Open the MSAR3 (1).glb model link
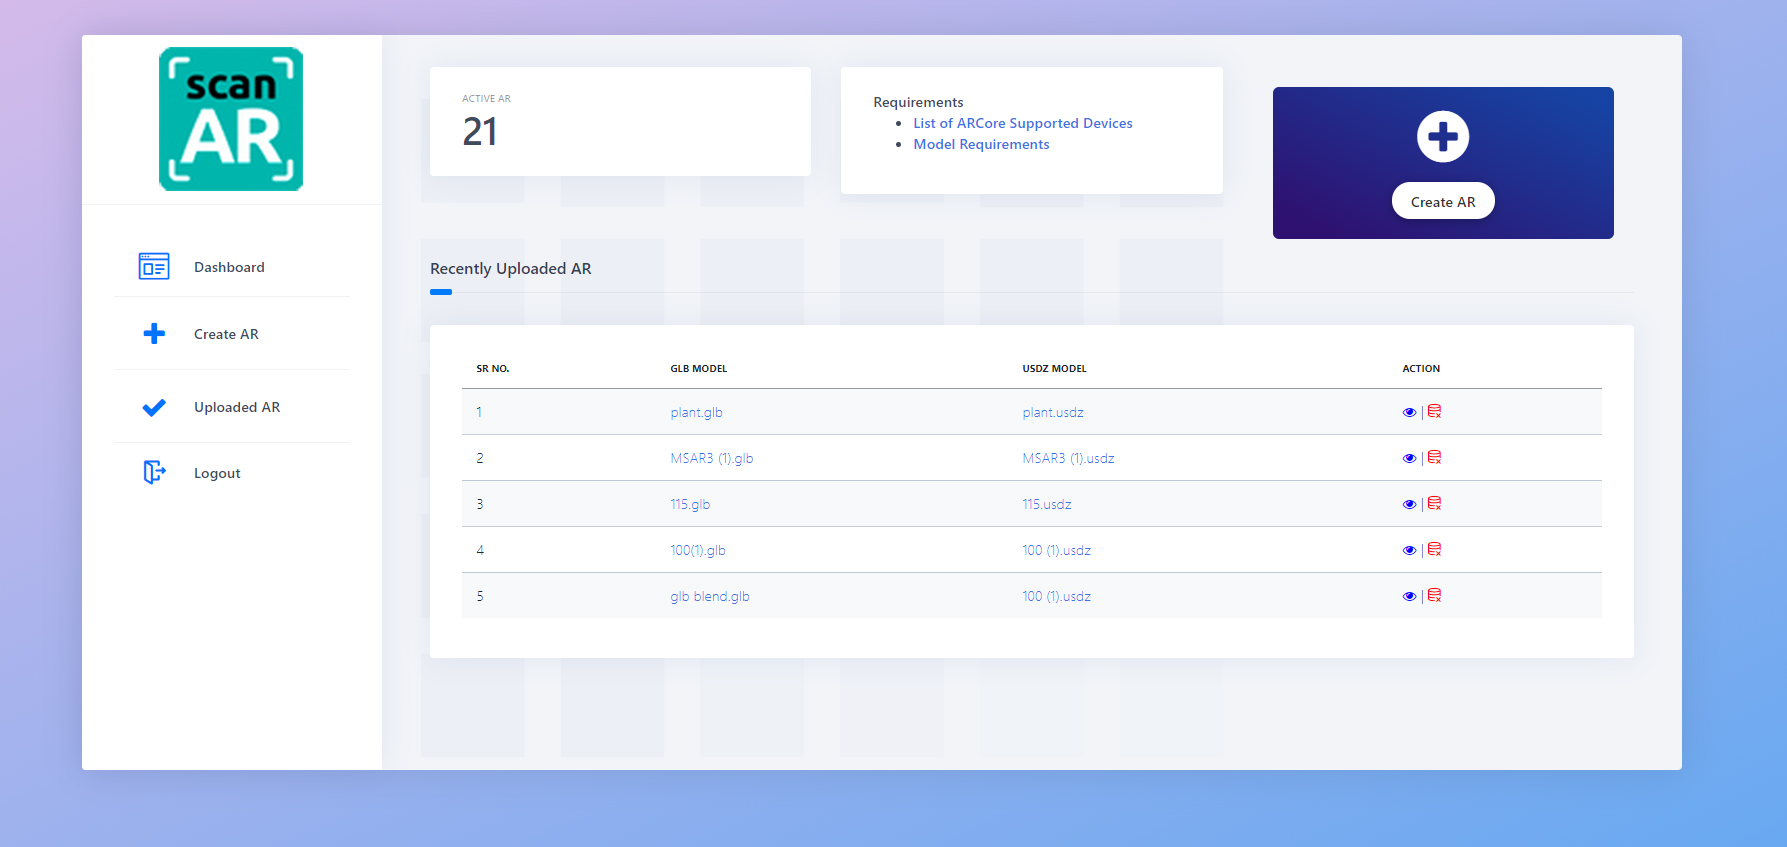Image resolution: width=1787 pixels, height=847 pixels. coord(712,458)
